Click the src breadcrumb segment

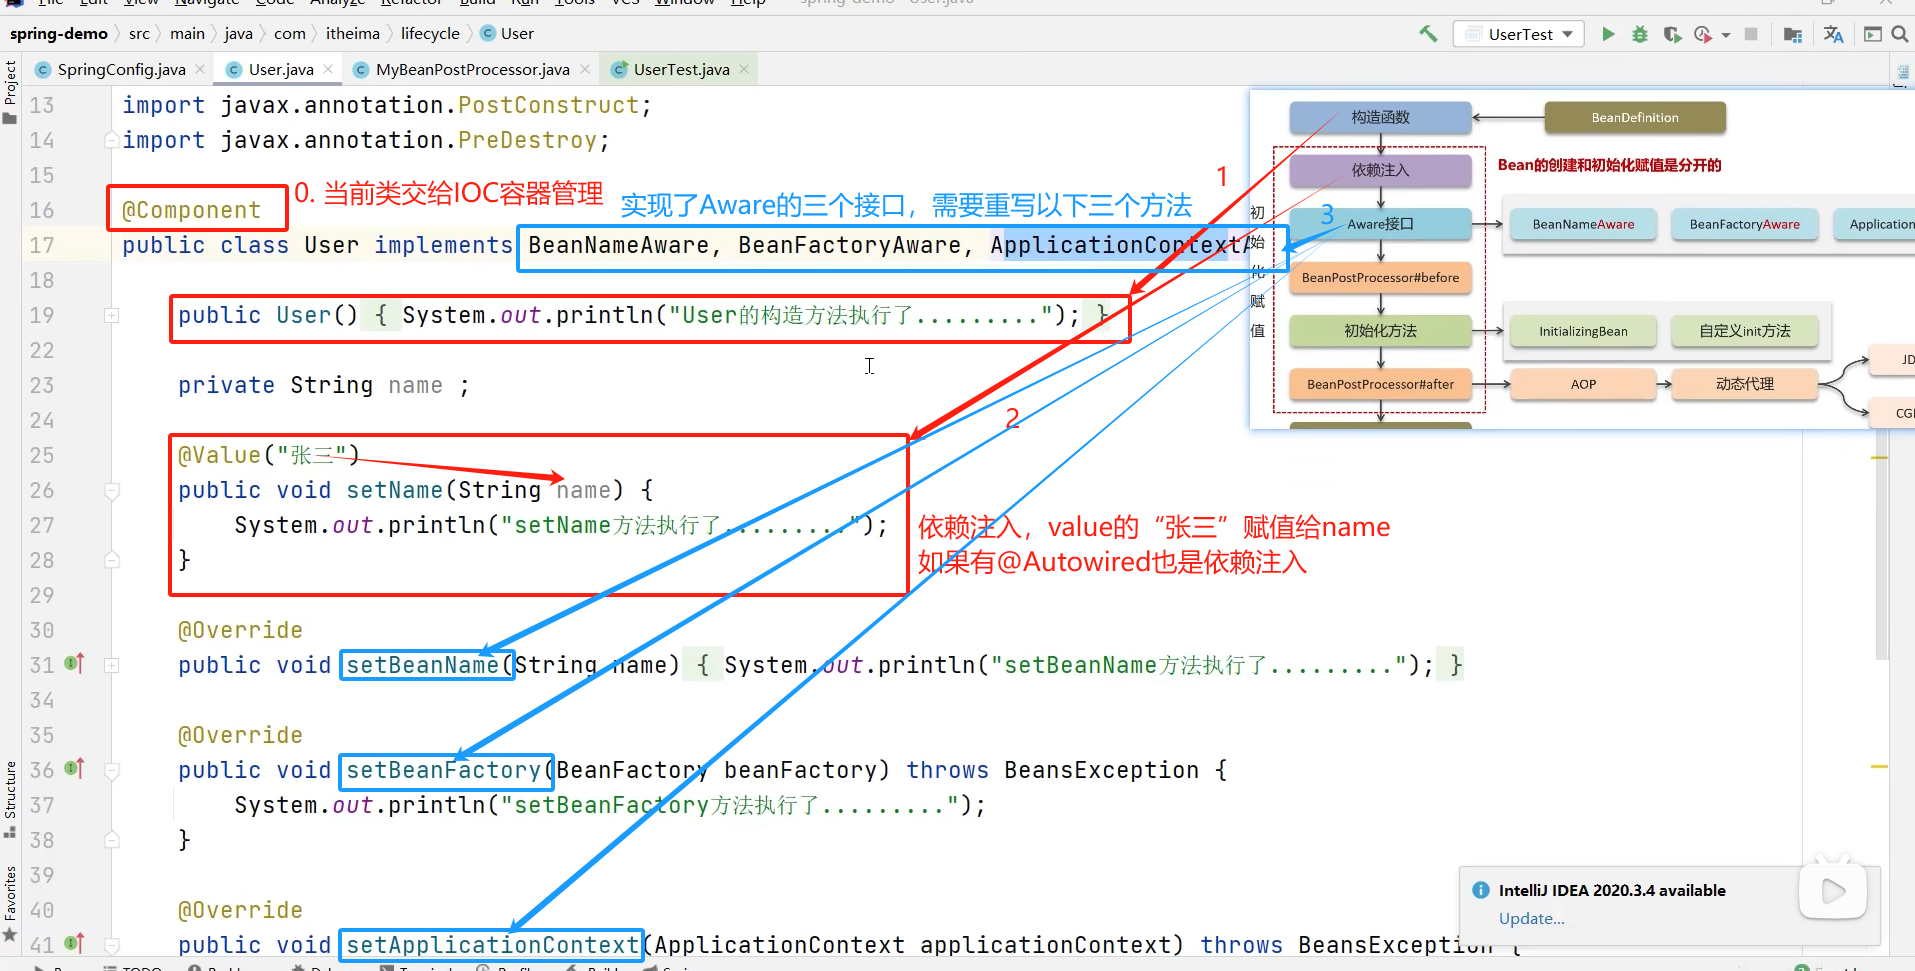[x=139, y=33]
